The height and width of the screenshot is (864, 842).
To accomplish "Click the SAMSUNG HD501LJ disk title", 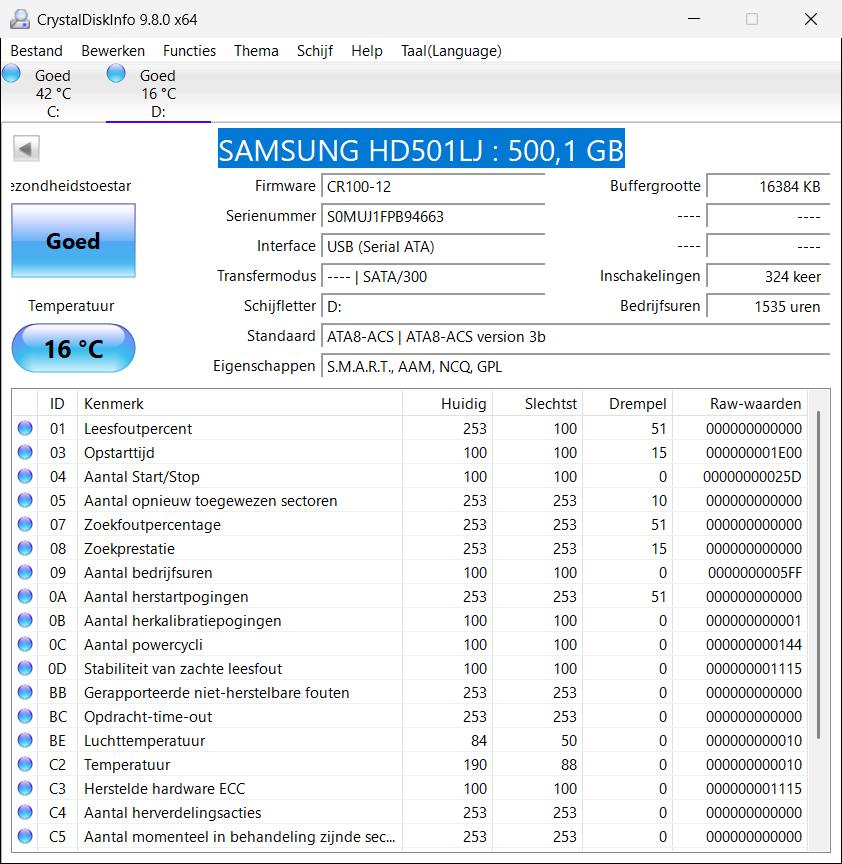I will pyautogui.click(x=421, y=149).
